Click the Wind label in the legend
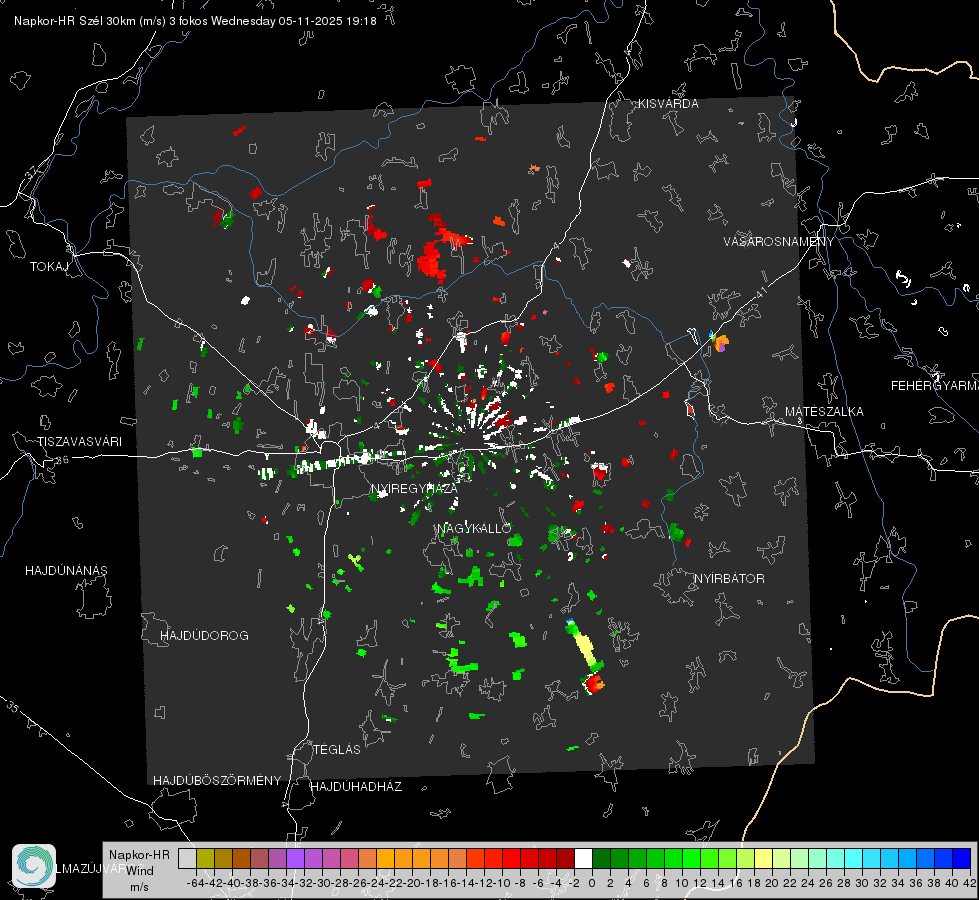 (x=140, y=871)
